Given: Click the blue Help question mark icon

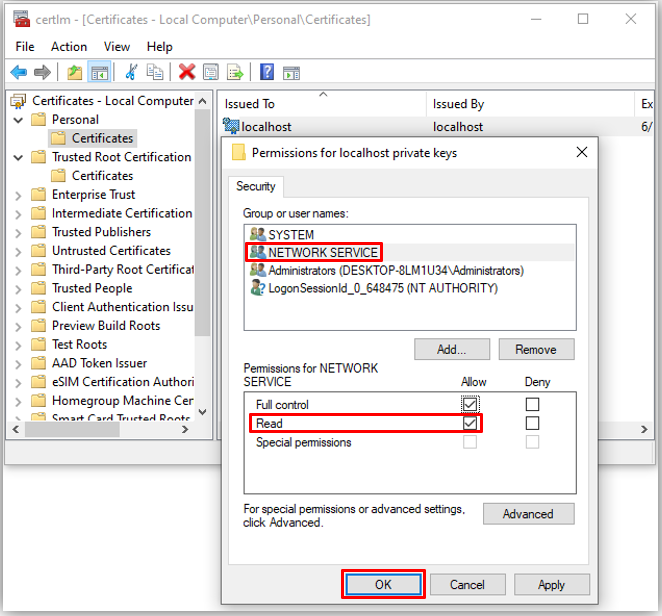Looking at the screenshot, I should tap(267, 72).
